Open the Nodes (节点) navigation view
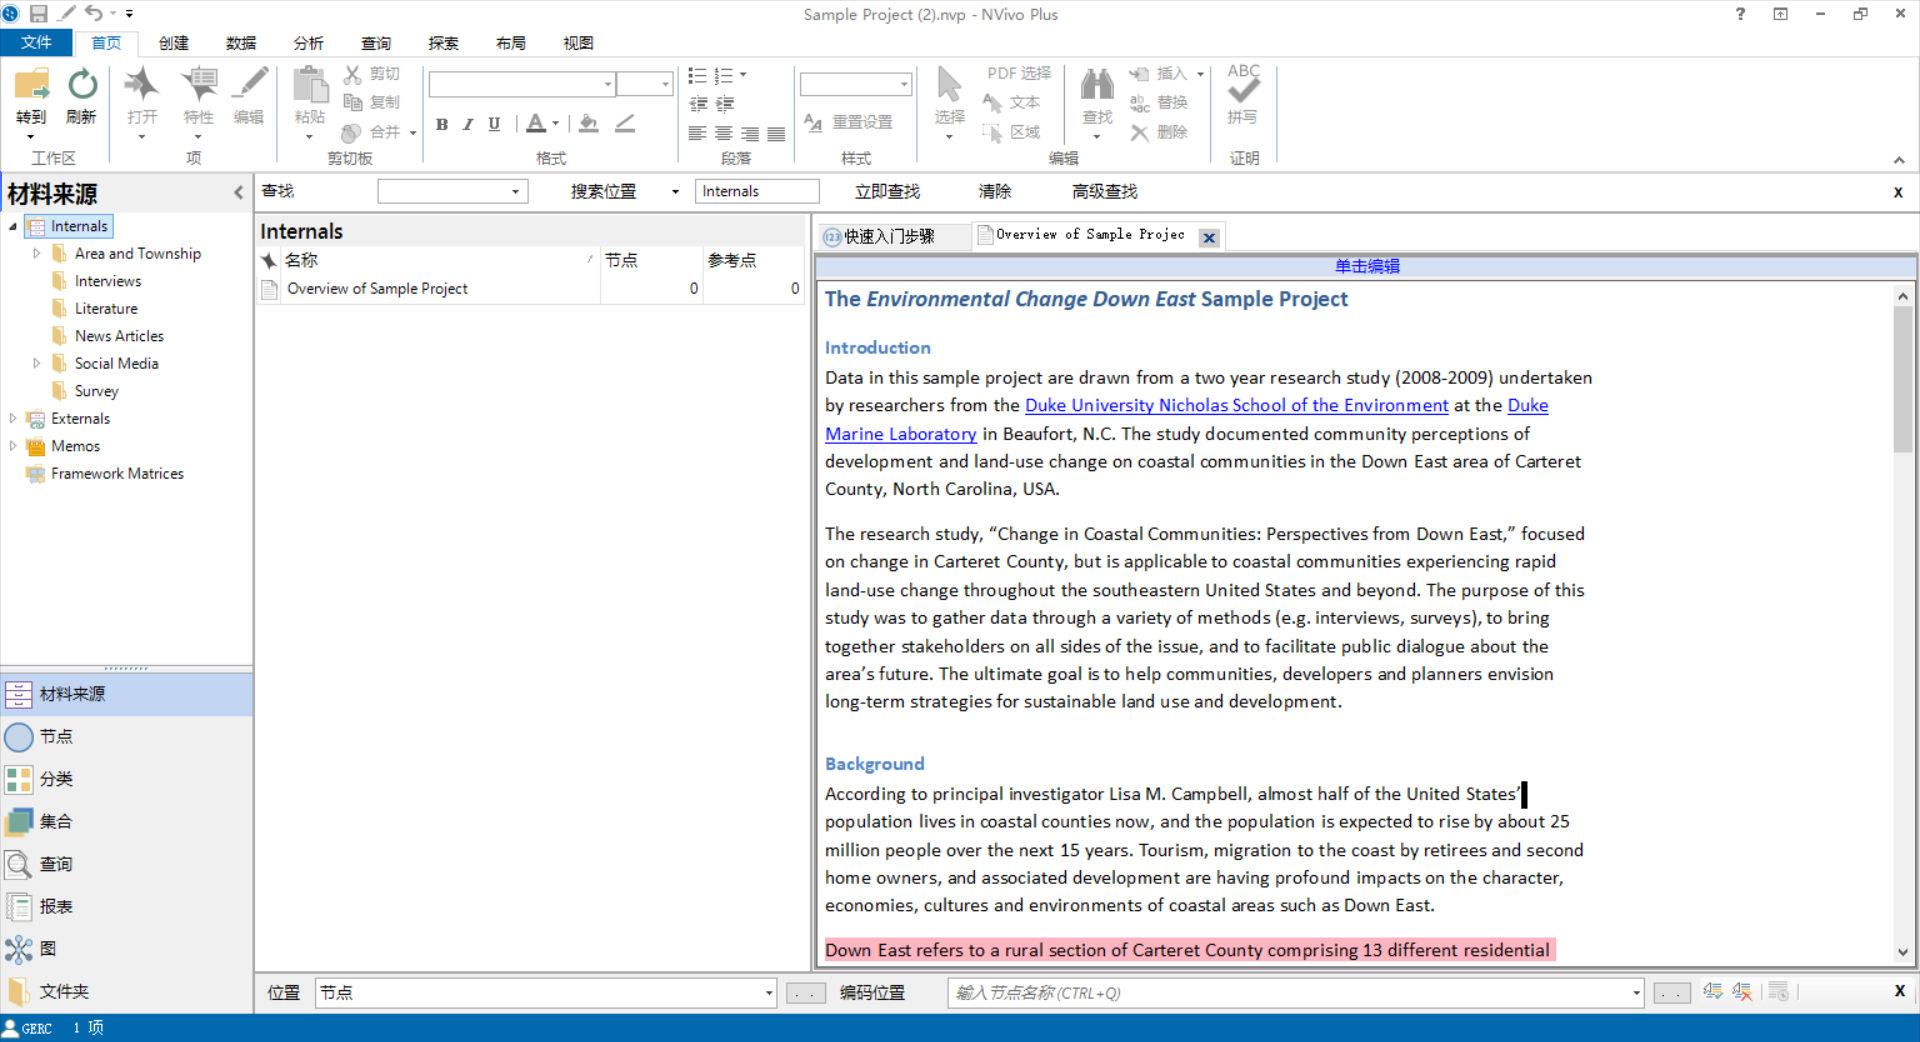1920x1042 pixels. (x=56, y=737)
